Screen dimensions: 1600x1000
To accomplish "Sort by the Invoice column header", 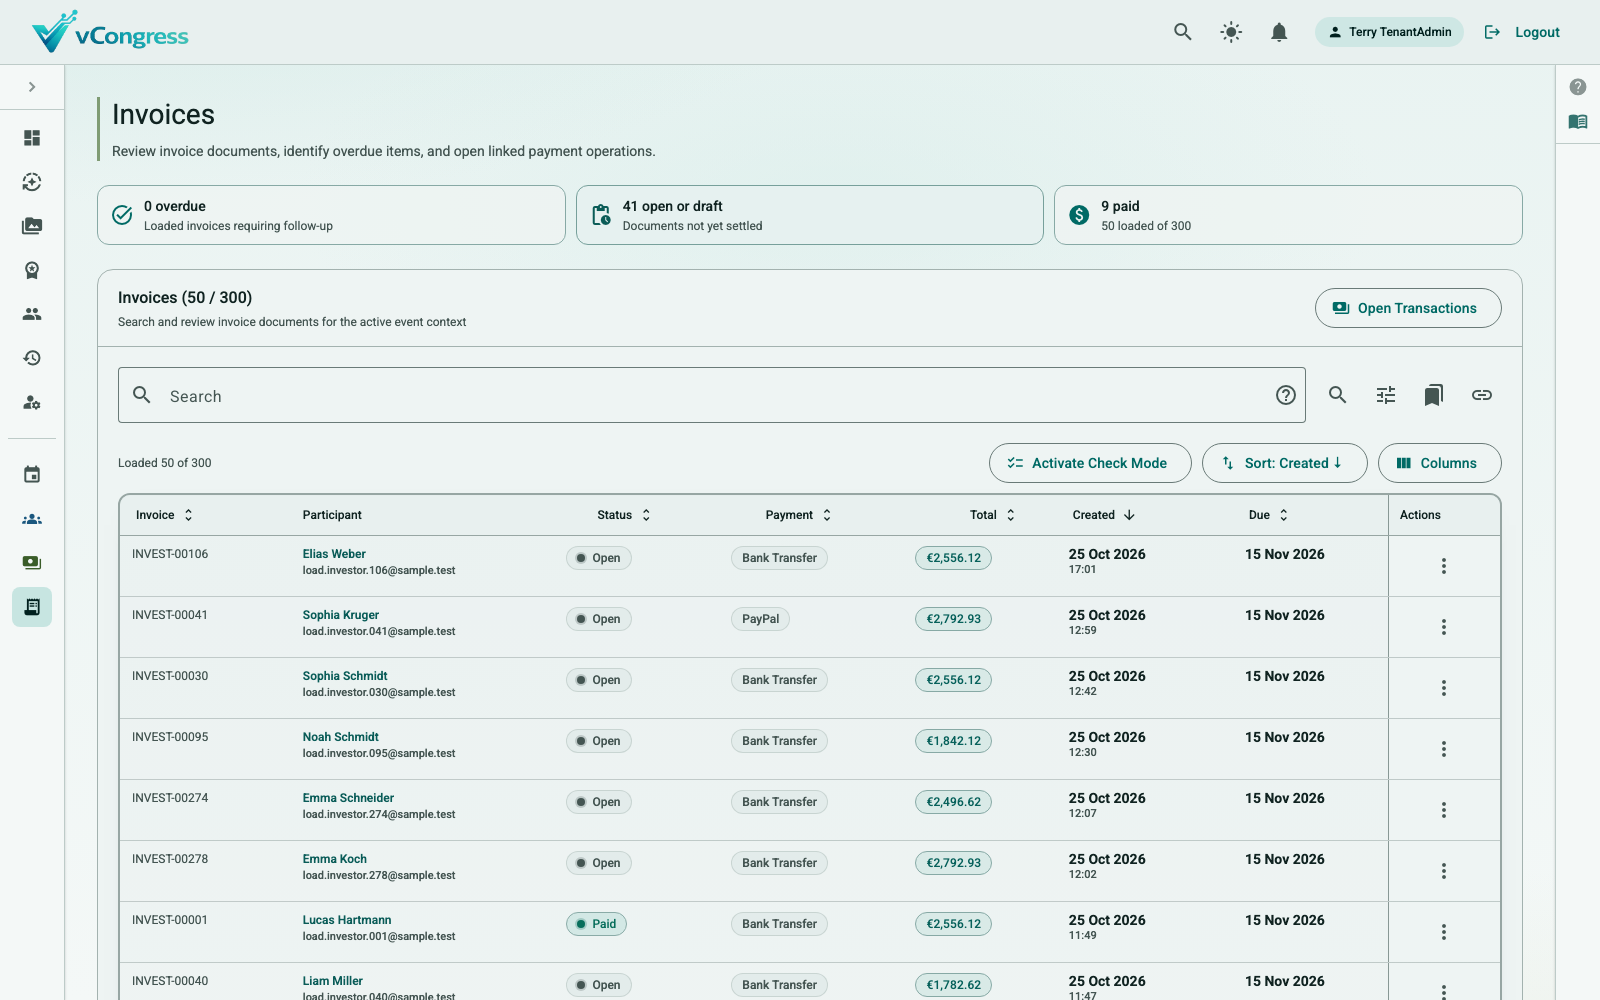I will [165, 515].
